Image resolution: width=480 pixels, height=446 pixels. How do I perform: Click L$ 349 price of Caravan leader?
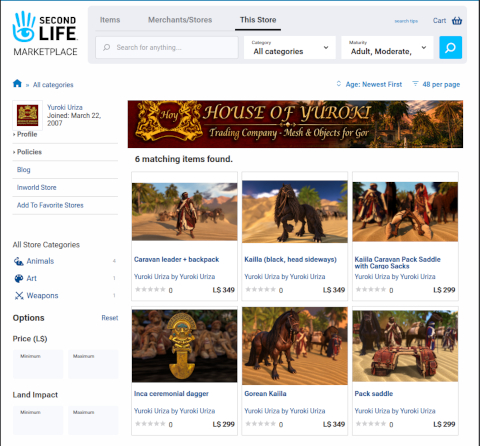(x=224, y=290)
